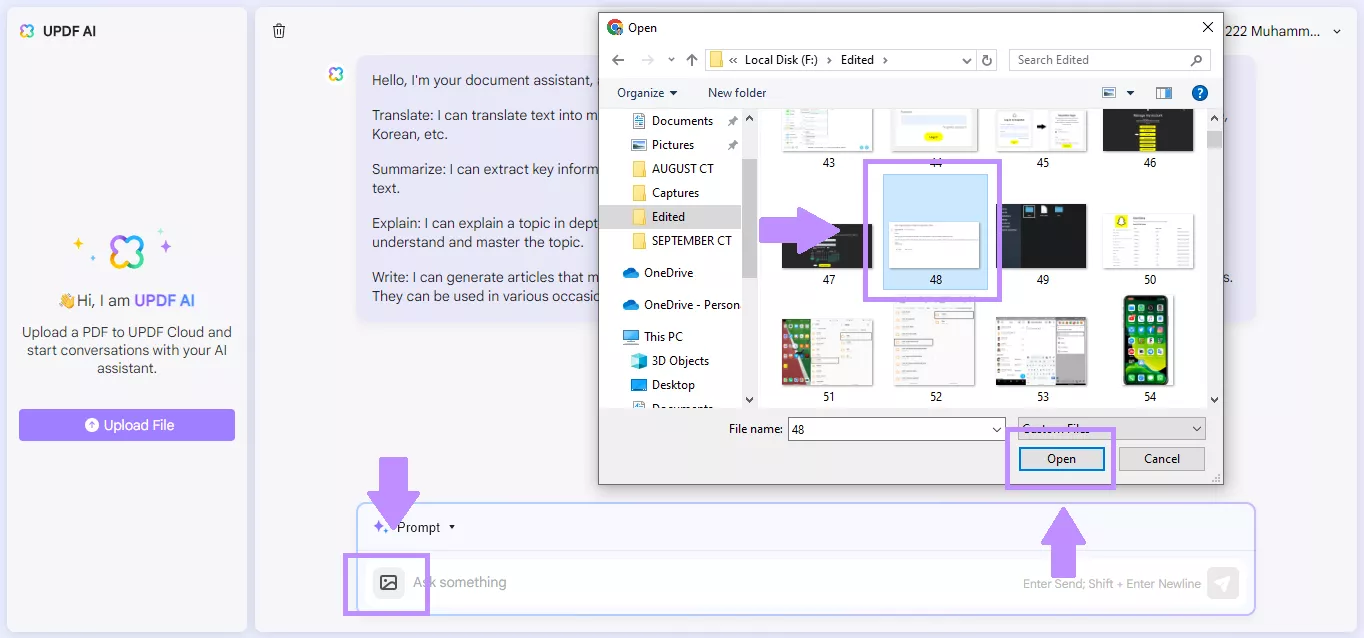Image resolution: width=1364 pixels, height=638 pixels.
Task: Click the Cancel button
Action: [1162, 459]
